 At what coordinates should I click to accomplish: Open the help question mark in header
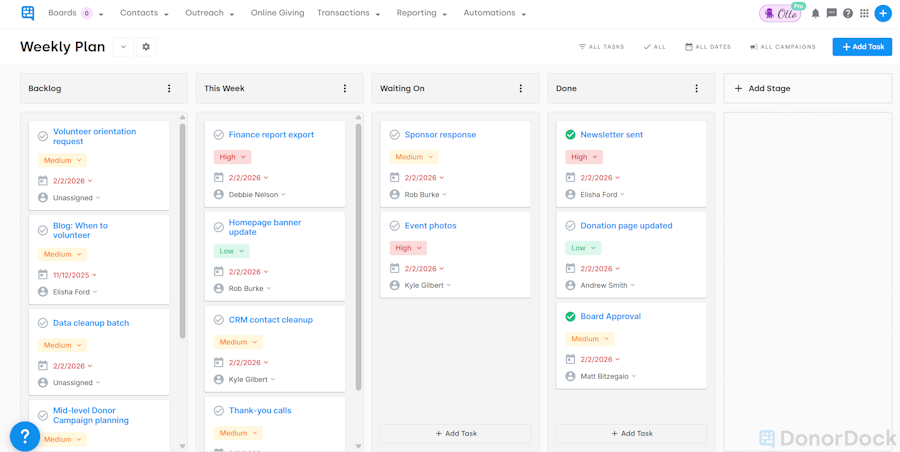(848, 14)
